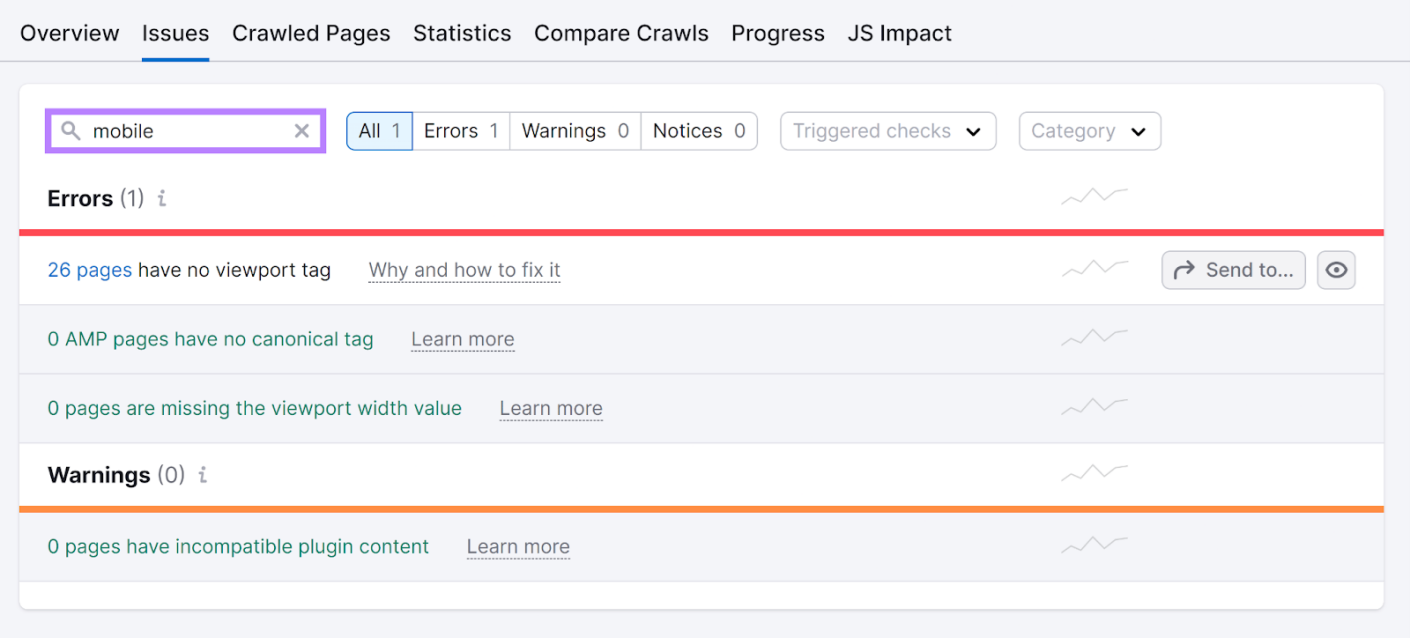Filter issues by Warnings only
Image resolution: width=1410 pixels, height=638 pixels.
[575, 131]
